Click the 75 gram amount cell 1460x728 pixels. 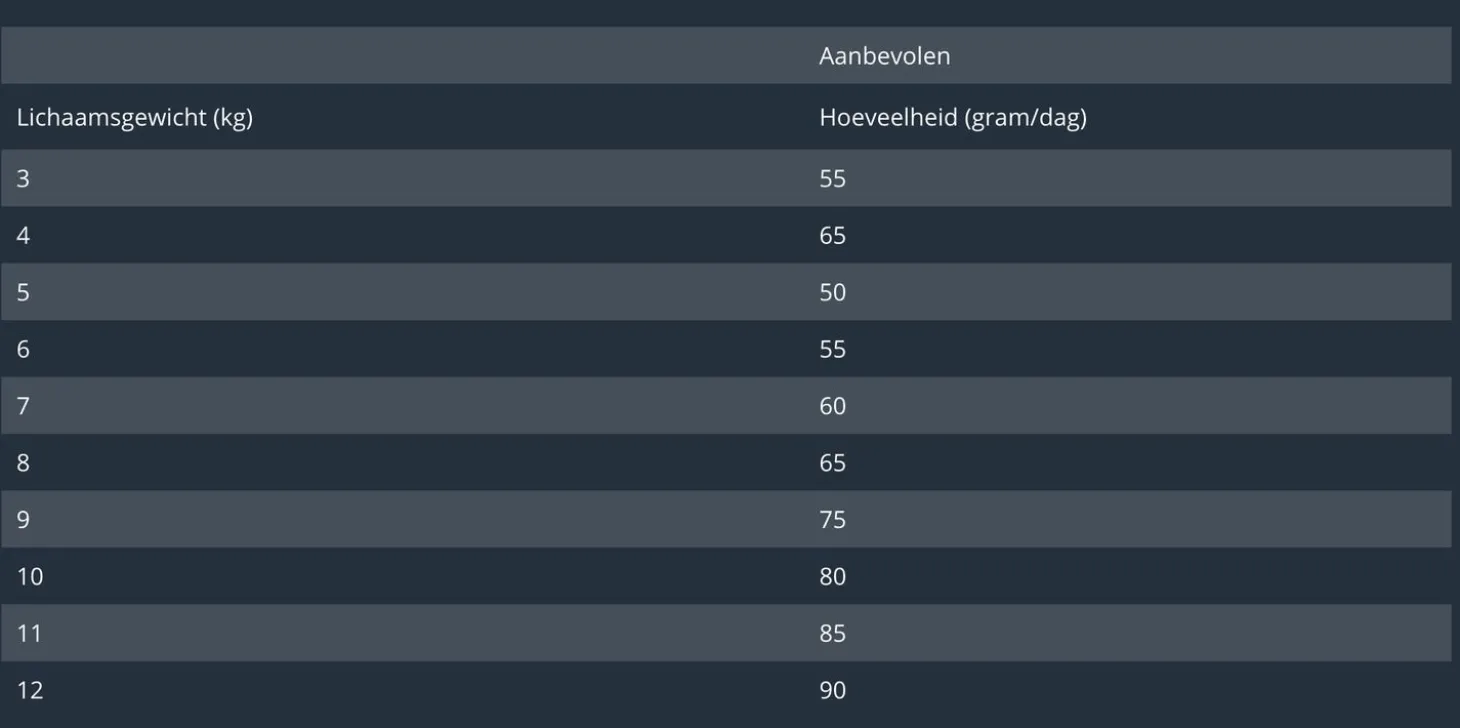[x=832, y=520]
